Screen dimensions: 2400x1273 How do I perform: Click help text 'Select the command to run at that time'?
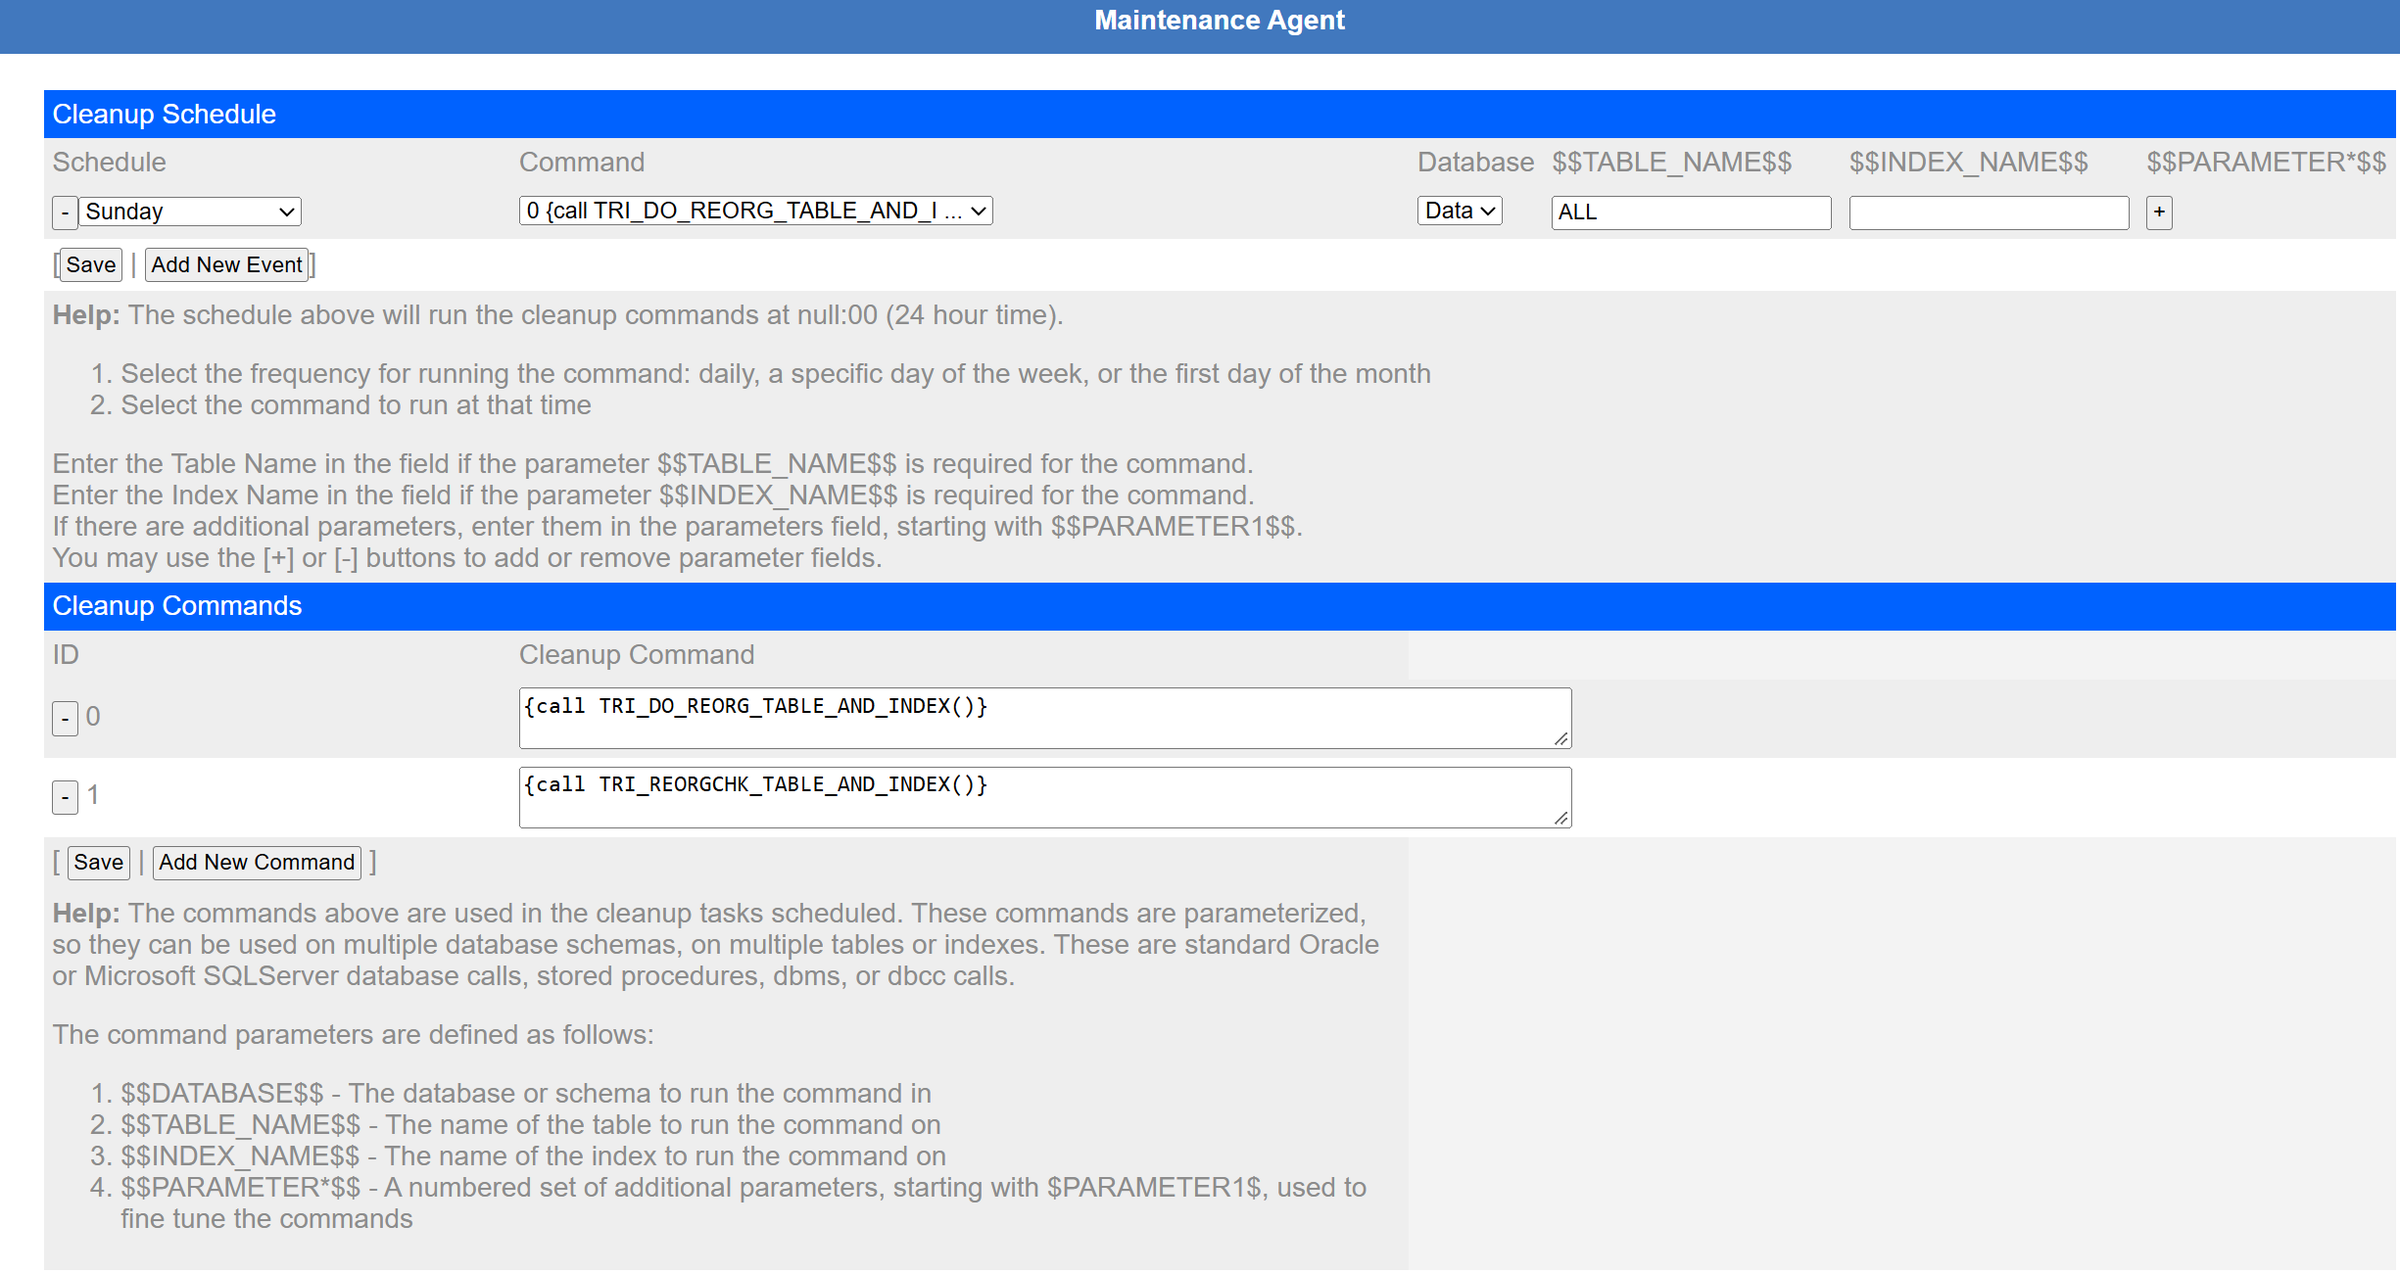356,405
